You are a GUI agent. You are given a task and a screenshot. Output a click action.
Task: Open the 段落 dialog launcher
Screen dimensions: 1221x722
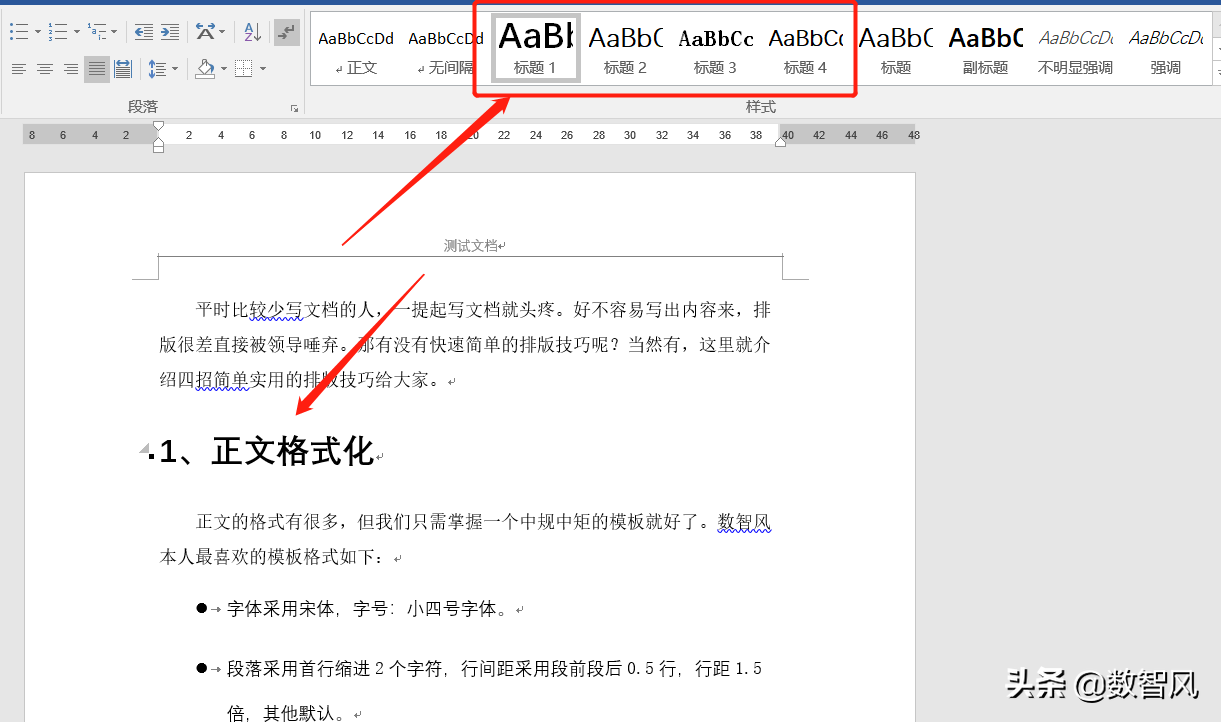click(x=294, y=107)
